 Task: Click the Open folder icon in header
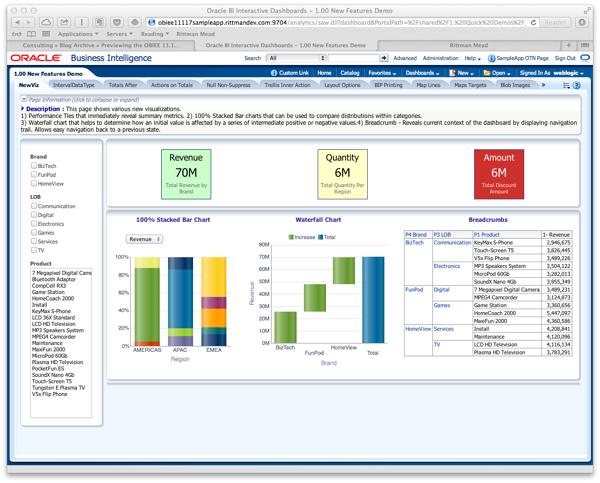click(x=487, y=73)
